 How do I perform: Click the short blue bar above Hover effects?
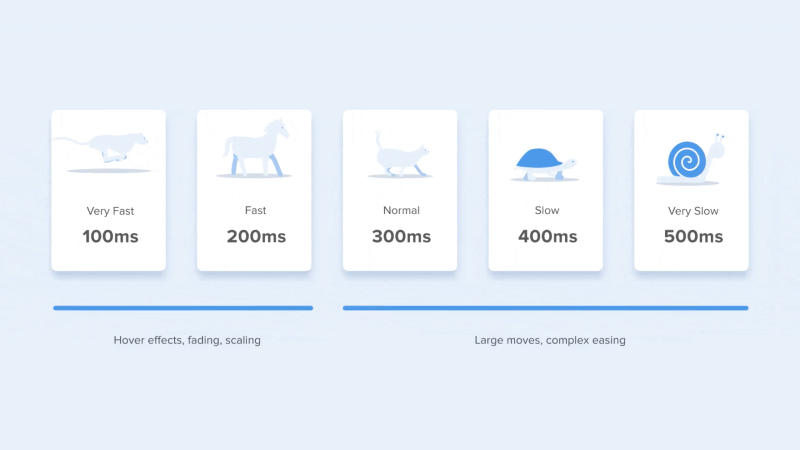pyautogui.click(x=183, y=308)
